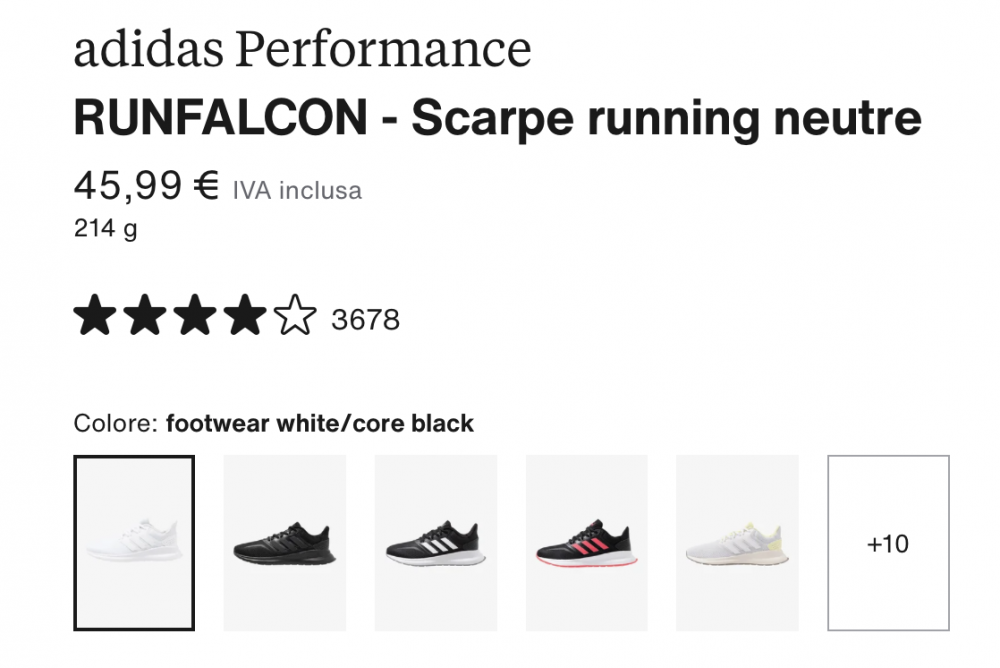
Task: Choose the black shoe with white stripes
Action: pyautogui.click(x=436, y=543)
